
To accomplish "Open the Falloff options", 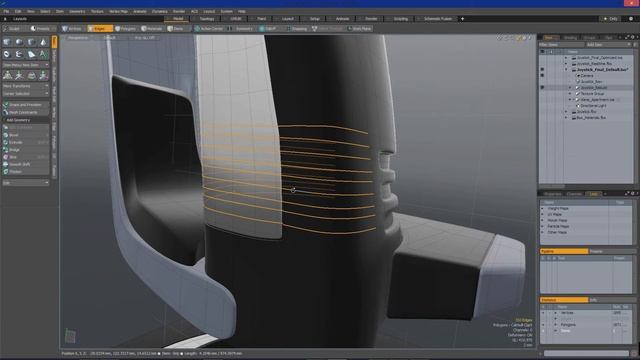I will click(268, 29).
